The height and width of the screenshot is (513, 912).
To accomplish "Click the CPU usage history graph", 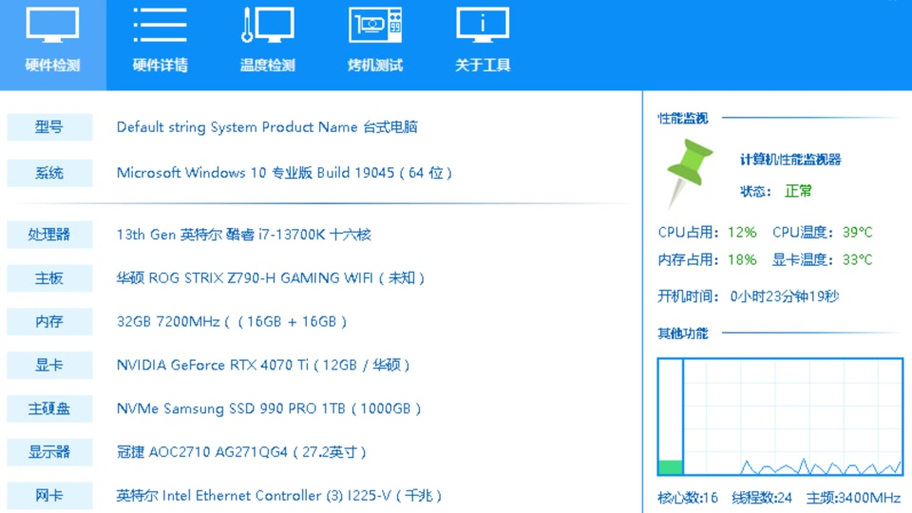I will [x=792, y=417].
